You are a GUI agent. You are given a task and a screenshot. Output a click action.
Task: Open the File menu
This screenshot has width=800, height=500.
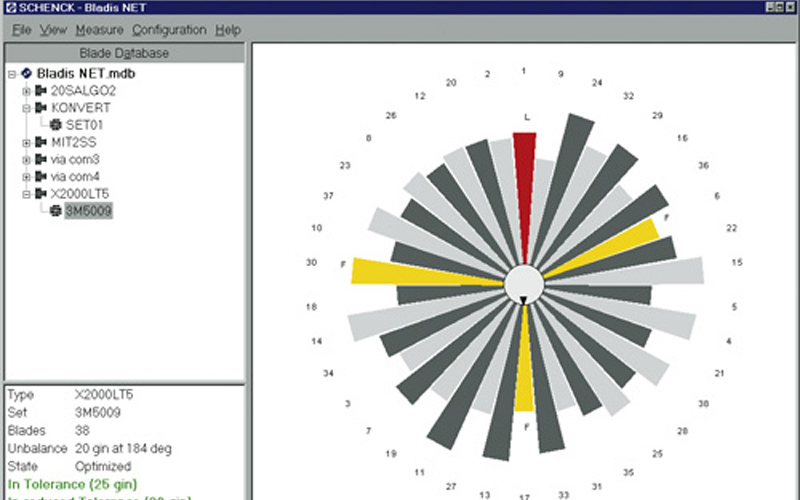(x=21, y=30)
